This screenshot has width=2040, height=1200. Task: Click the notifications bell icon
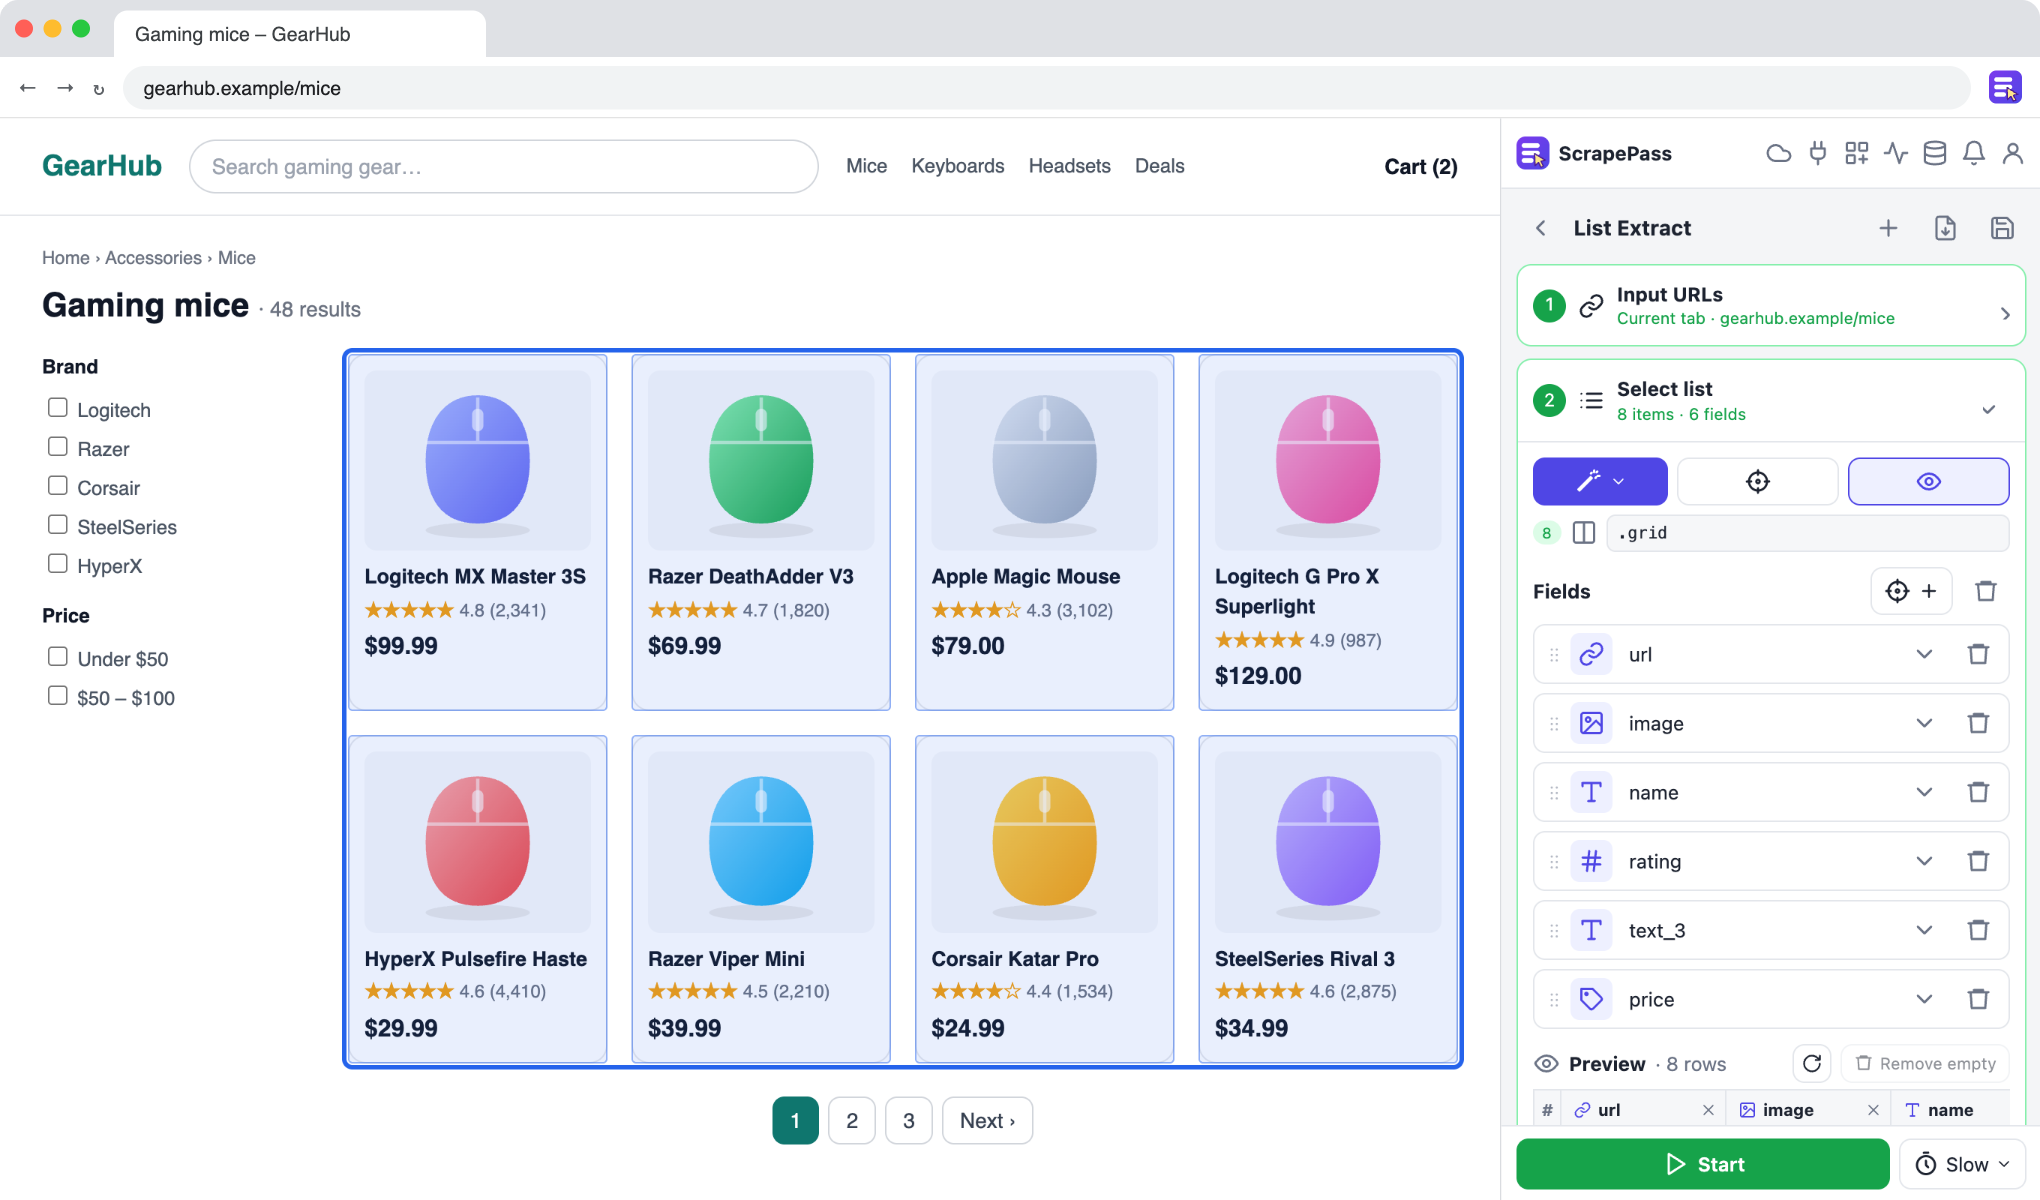pyautogui.click(x=1974, y=153)
